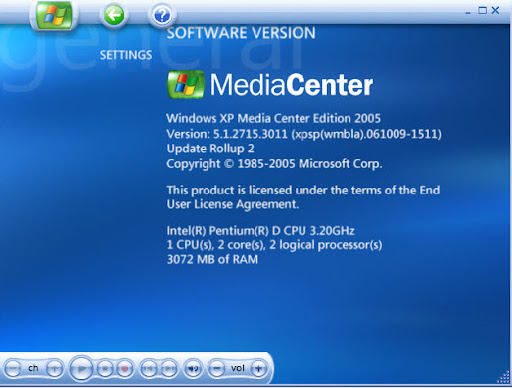Click the Update Rollup 2 line
The width and height of the screenshot is (512, 388).
pos(210,149)
